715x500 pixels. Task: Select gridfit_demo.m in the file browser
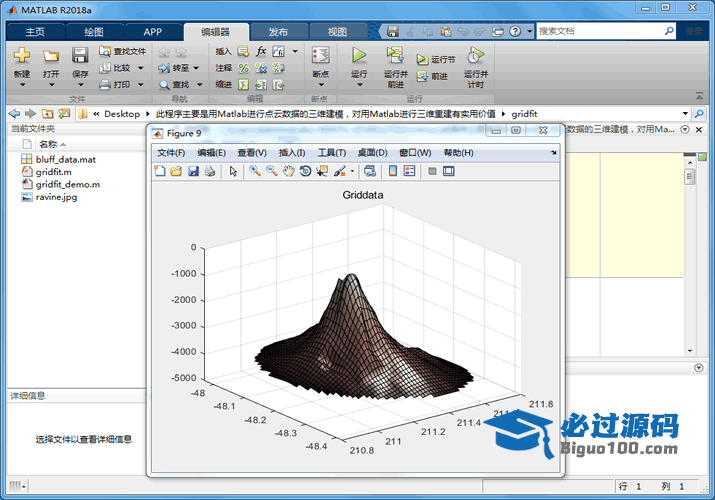point(67,184)
